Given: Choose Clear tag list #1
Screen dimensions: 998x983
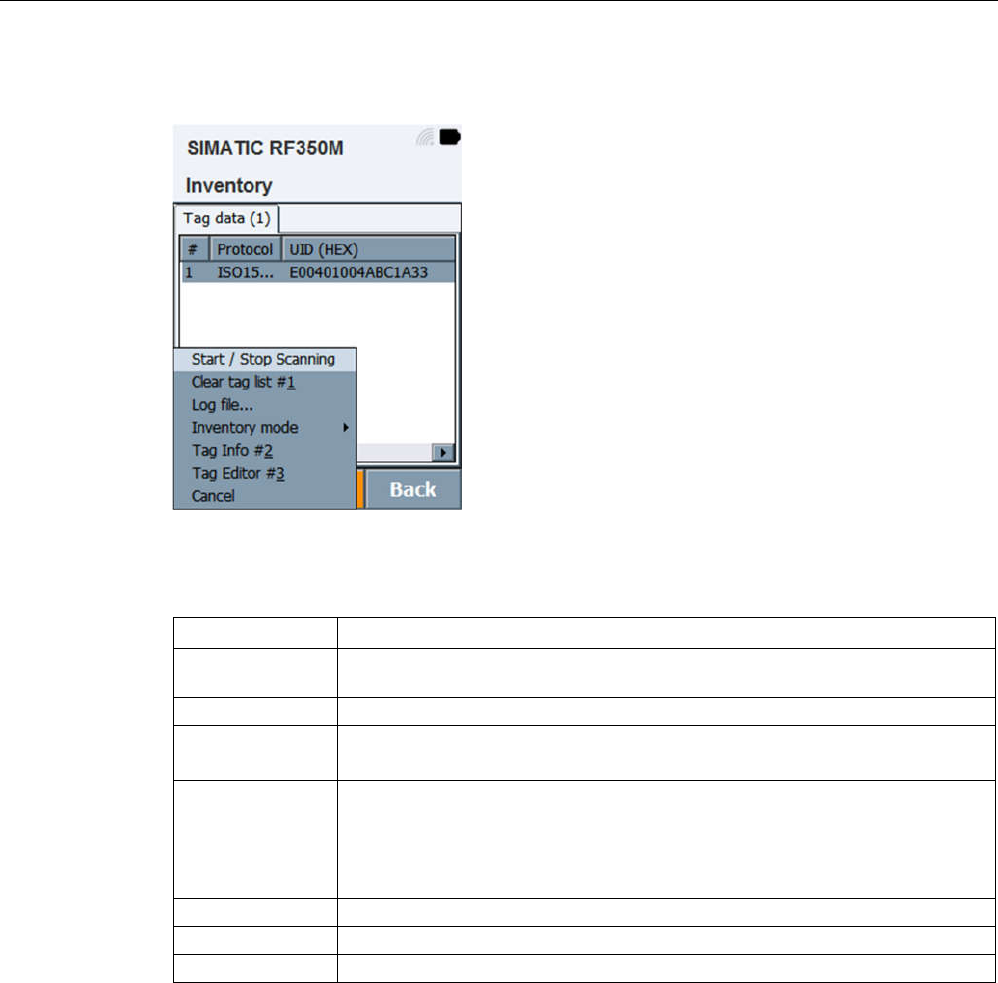Looking at the screenshot, I should [x=264, y=383].
